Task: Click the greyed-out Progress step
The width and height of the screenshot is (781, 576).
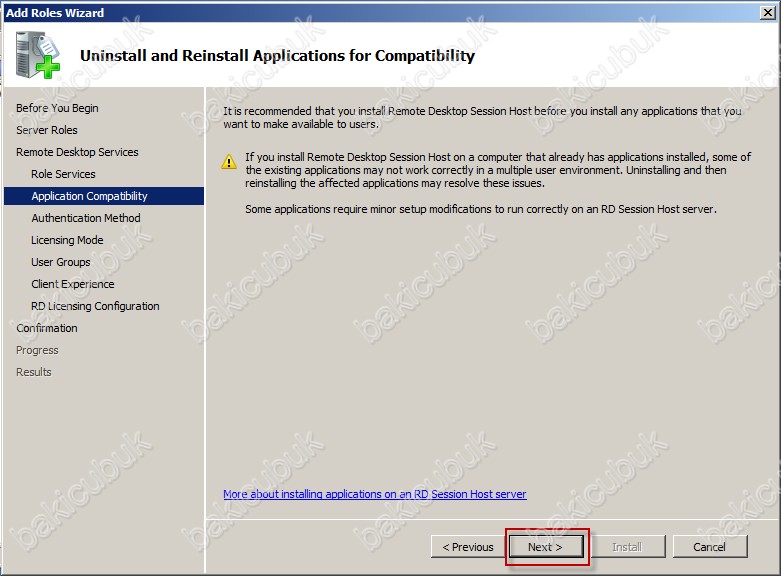Action: click(x=37, y=350)
